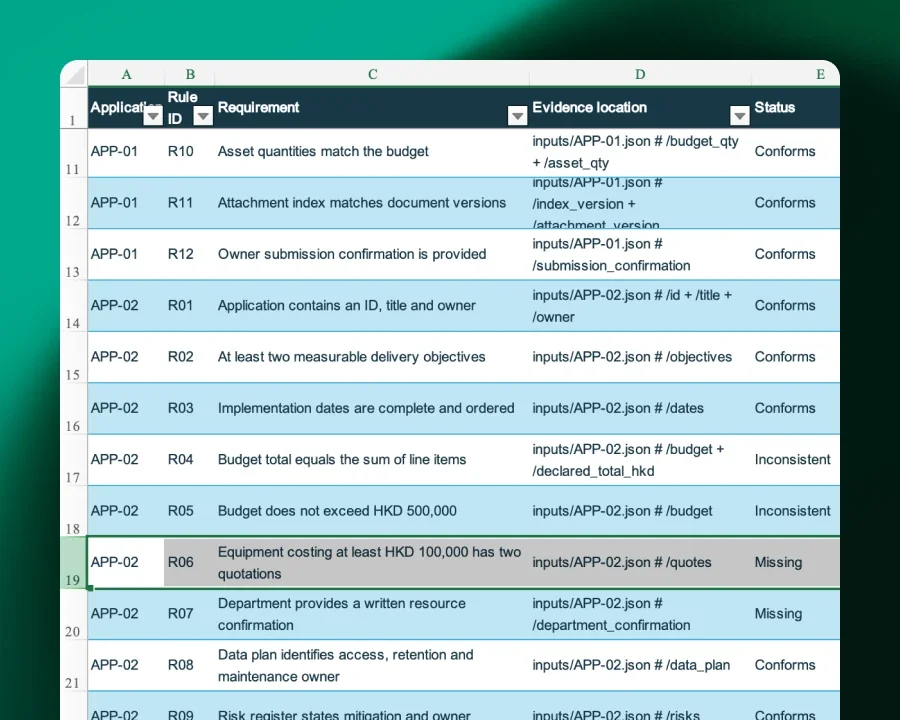Open the Rule ID filter dropdown
Screen dimensions: 900x720
(x=203, y=116)
